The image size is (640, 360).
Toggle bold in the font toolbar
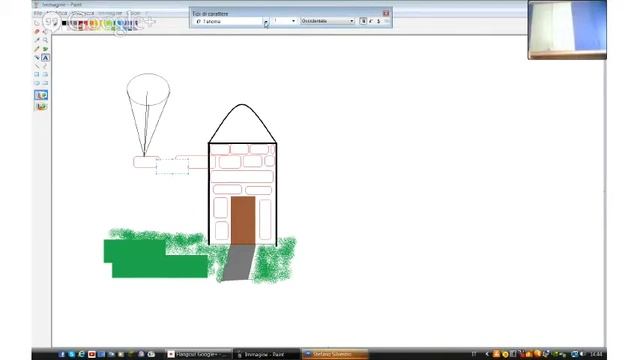[x=363, y=21]
